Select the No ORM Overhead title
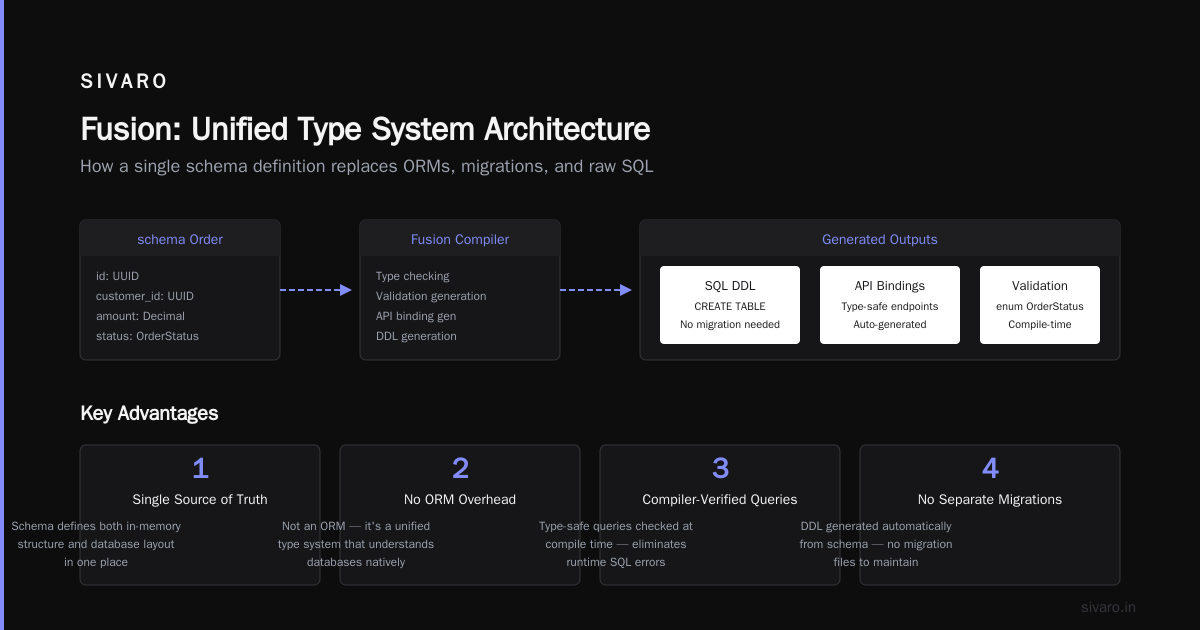 coord(460,499)
